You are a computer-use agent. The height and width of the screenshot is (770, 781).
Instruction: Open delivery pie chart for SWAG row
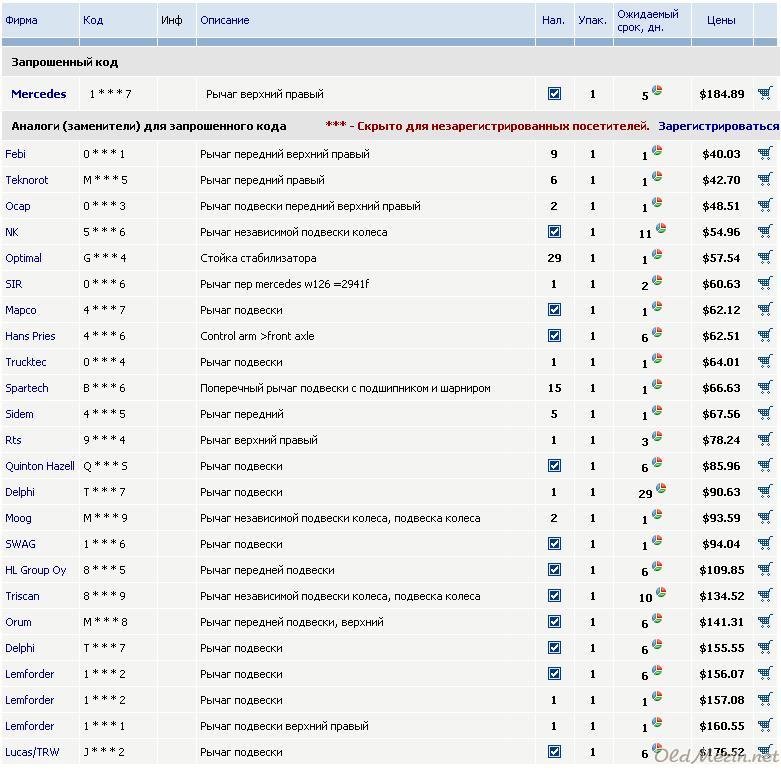657,540
